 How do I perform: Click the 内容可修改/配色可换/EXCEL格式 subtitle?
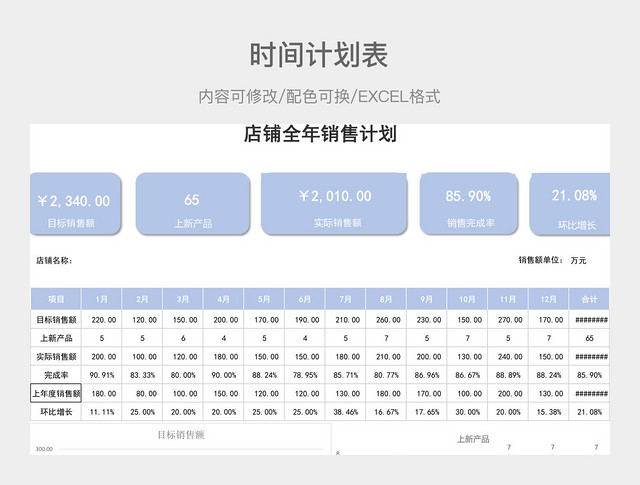tap(319, 97)
